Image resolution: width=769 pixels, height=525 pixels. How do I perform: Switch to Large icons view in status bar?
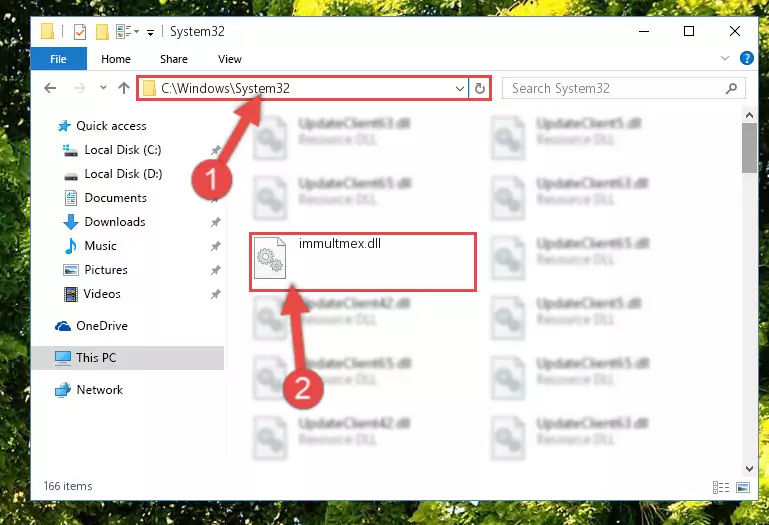(743, 488)
